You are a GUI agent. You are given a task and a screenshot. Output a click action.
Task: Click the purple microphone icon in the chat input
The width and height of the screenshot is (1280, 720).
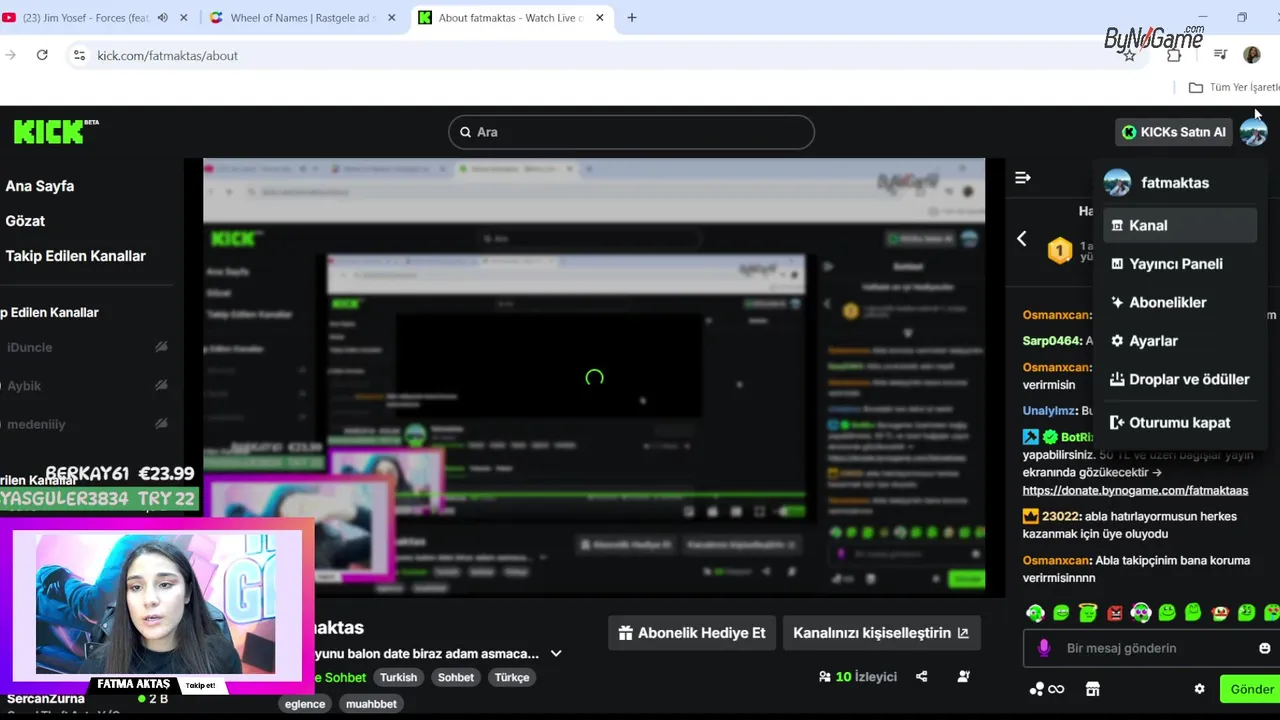1043,648
